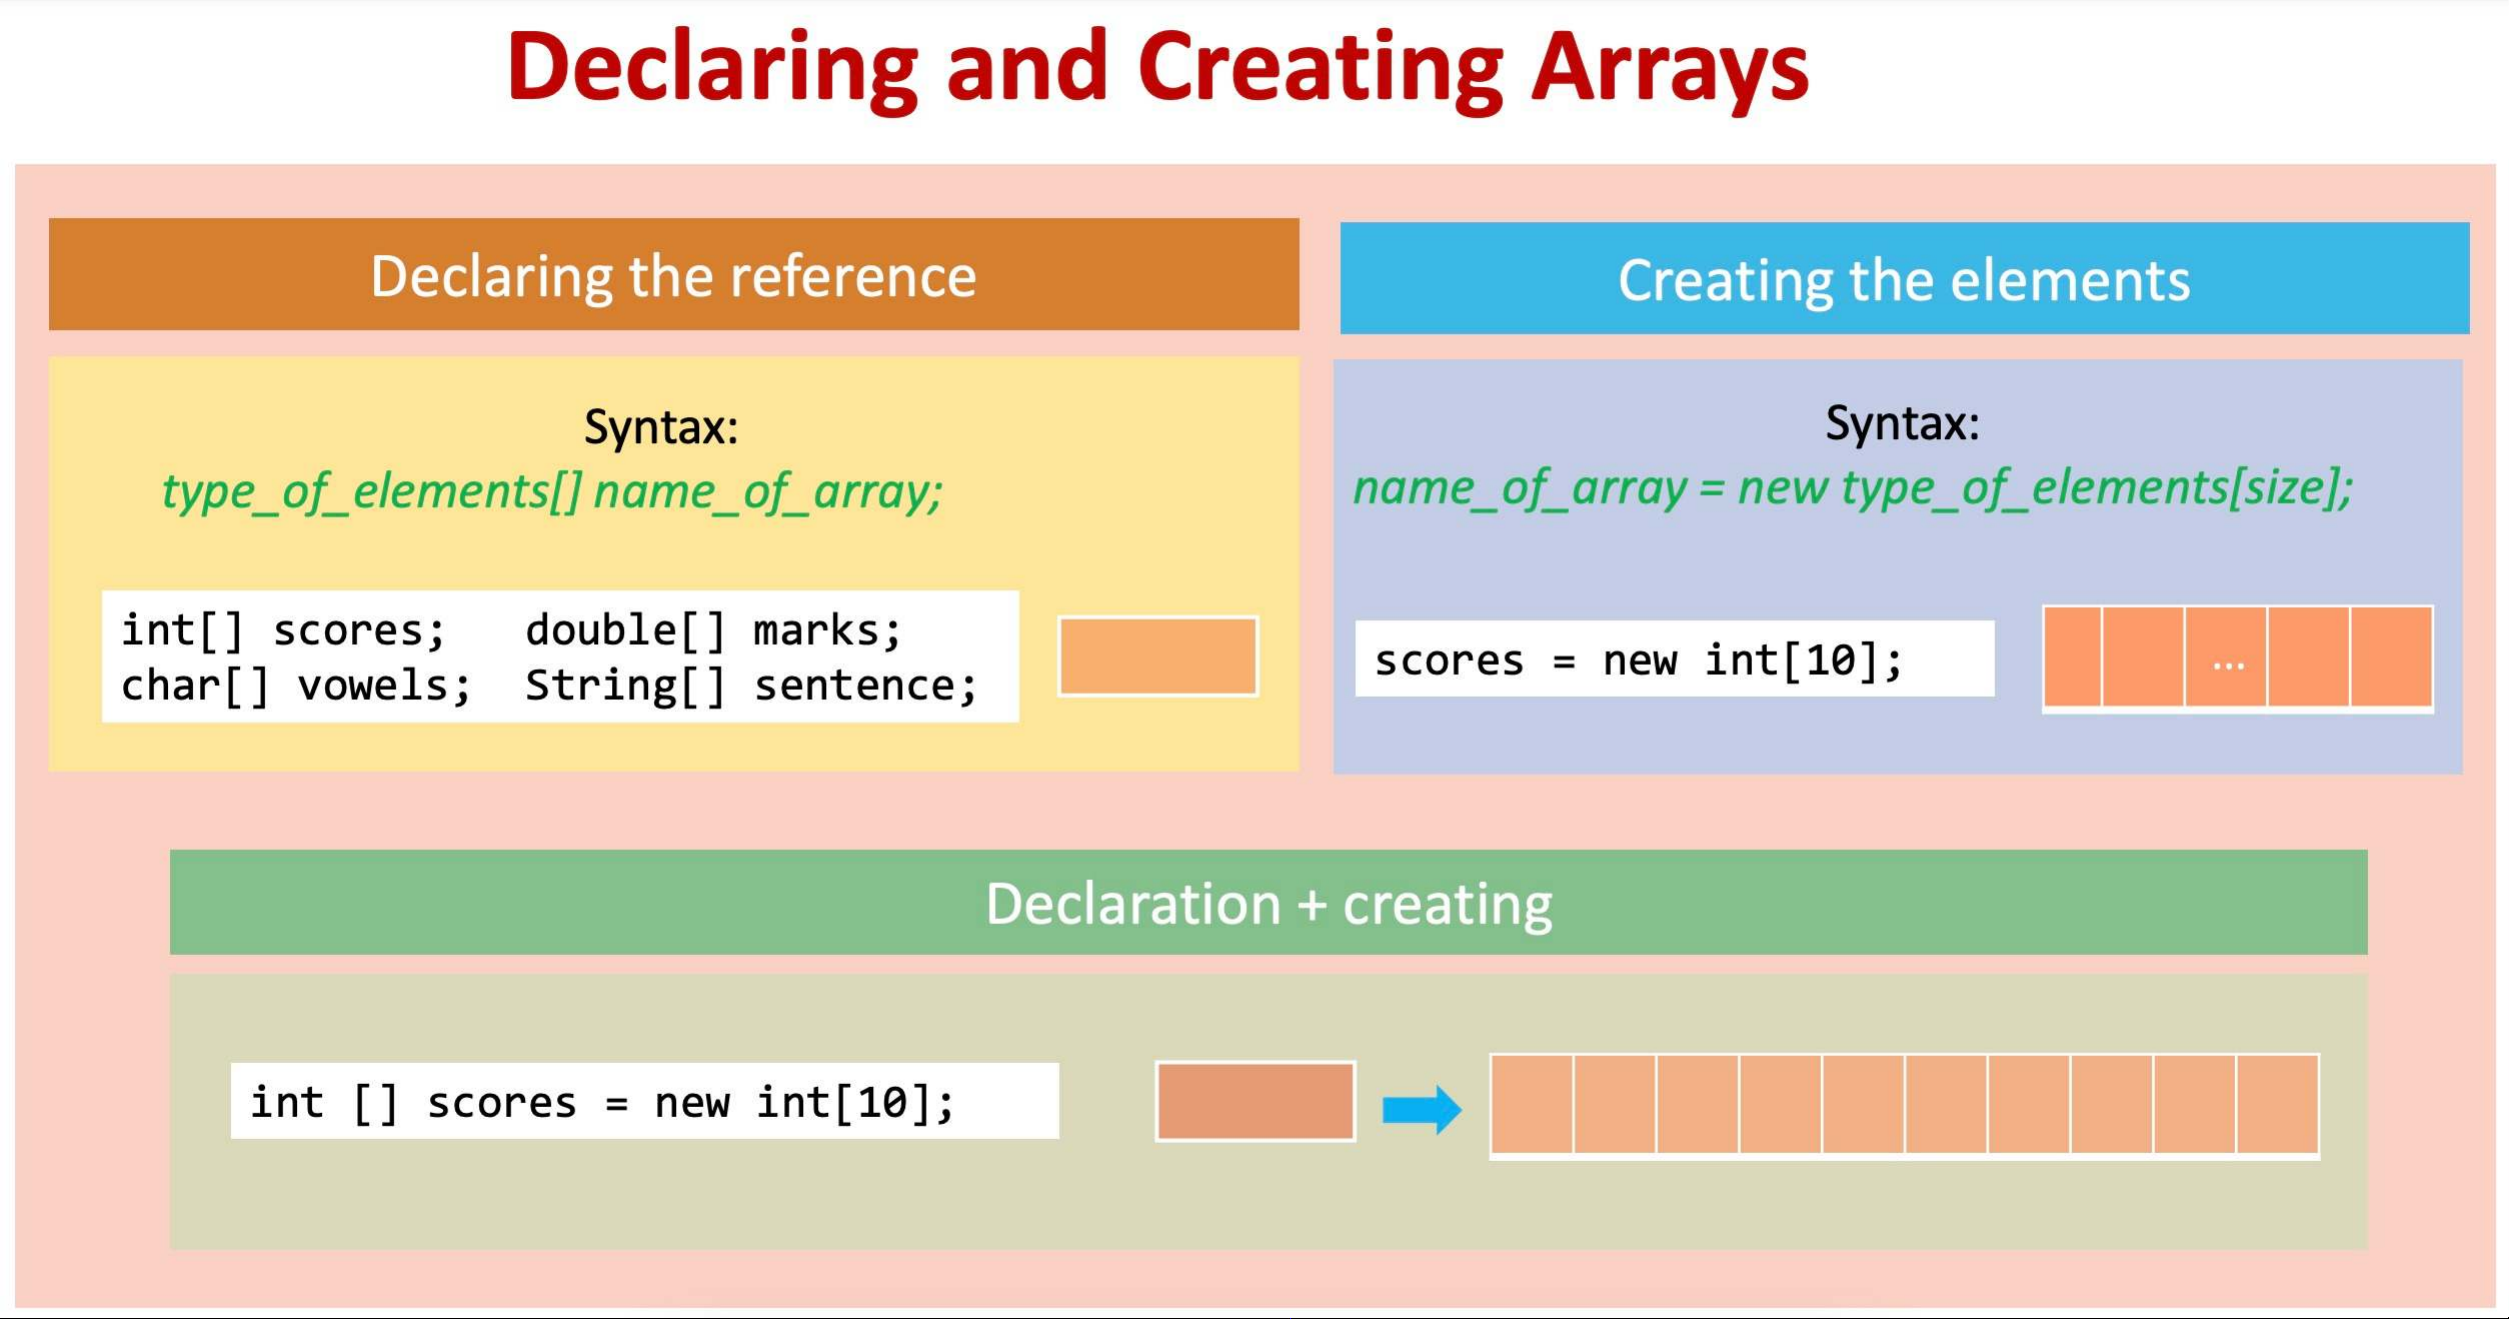Click the "Declaration + creating" green header

click(x=1268, y=903)
